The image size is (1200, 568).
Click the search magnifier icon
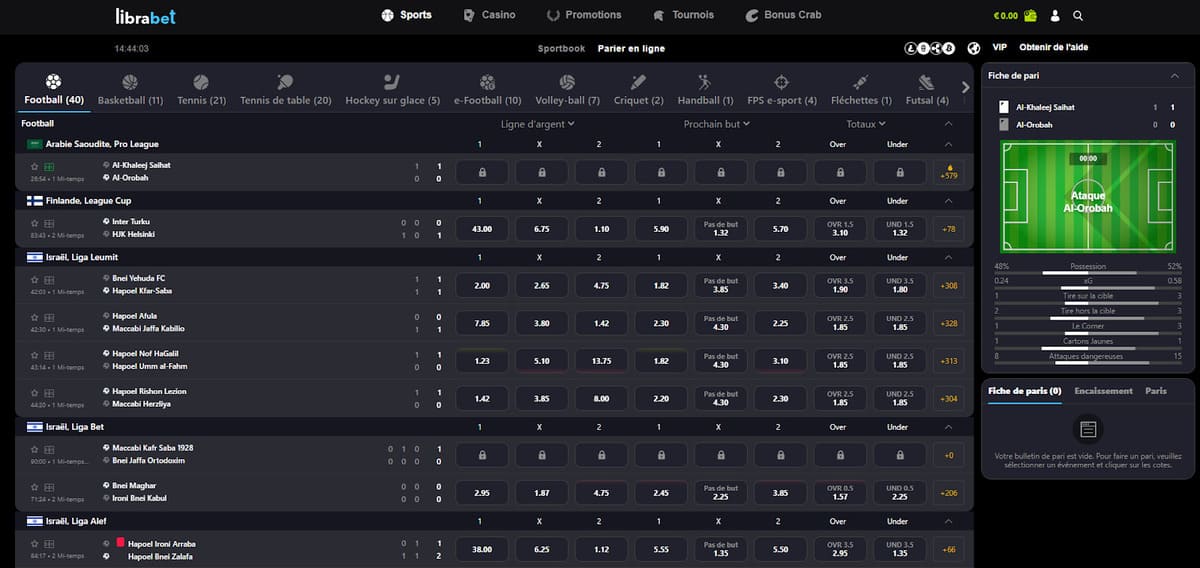1078,15
